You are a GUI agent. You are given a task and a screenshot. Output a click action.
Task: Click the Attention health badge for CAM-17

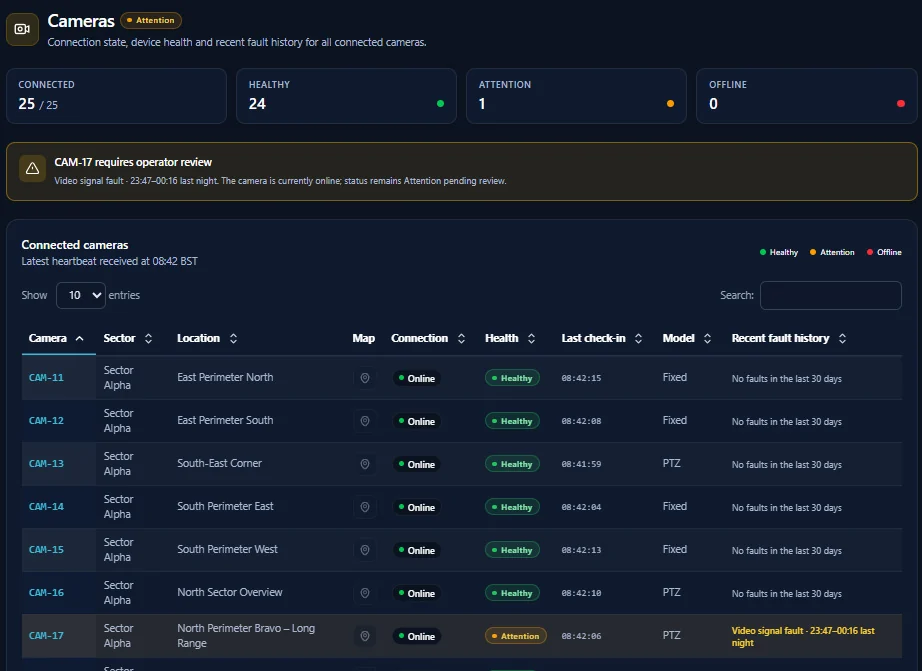pos(516,636)
